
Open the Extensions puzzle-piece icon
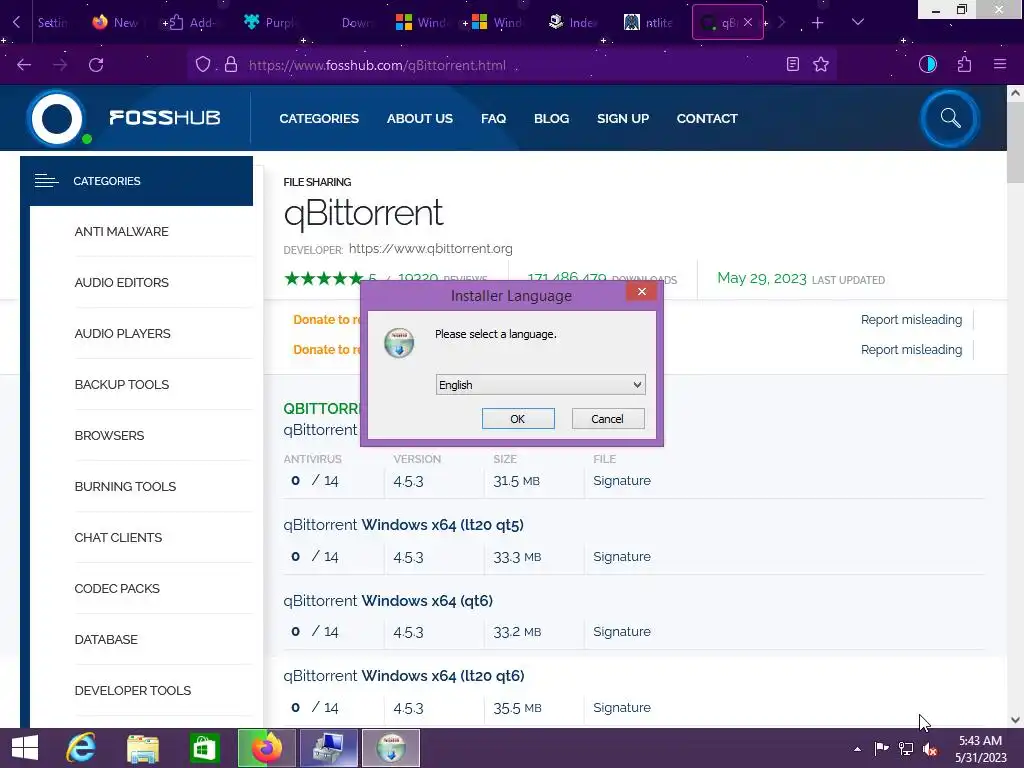[964, 64]
